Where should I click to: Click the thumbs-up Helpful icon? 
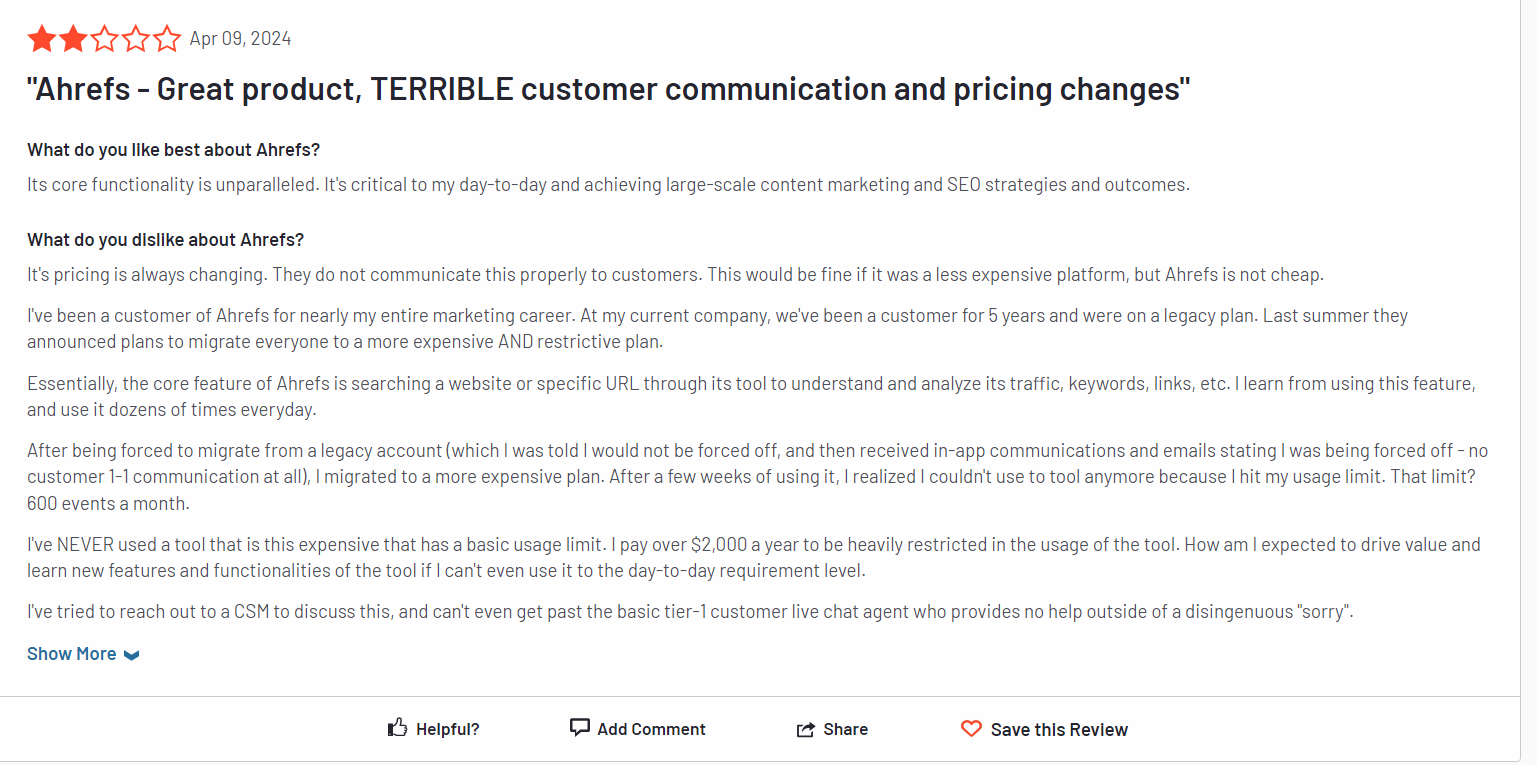[397, 728]
